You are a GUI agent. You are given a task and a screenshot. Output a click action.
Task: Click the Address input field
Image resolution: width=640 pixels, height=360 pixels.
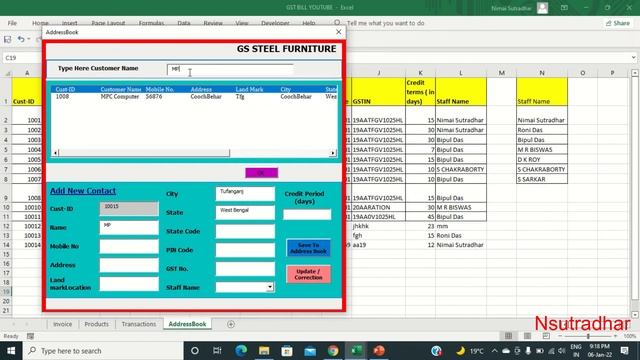point(129,265)
